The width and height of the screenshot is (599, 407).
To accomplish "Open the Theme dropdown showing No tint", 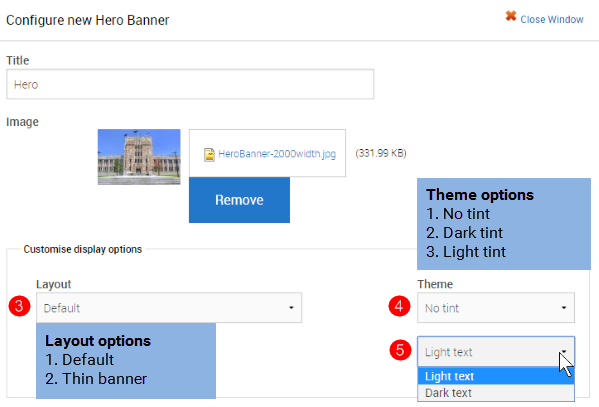I will tap(495, 308).
